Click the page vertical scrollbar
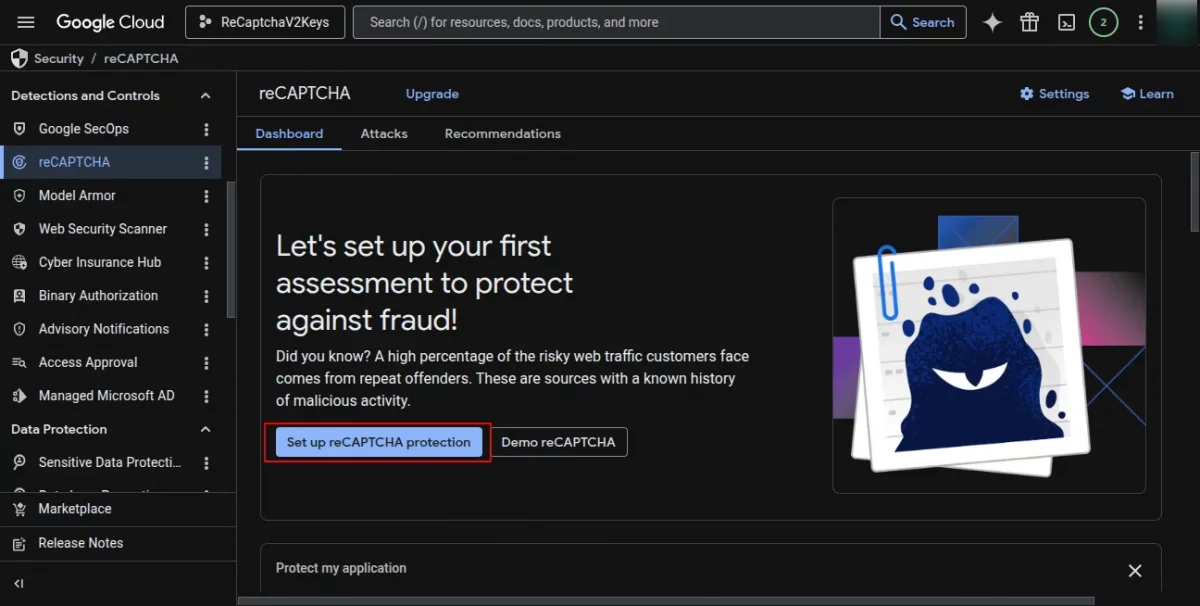The width and height of the screenshot is (1200, 606). [x=1194, y=192]
